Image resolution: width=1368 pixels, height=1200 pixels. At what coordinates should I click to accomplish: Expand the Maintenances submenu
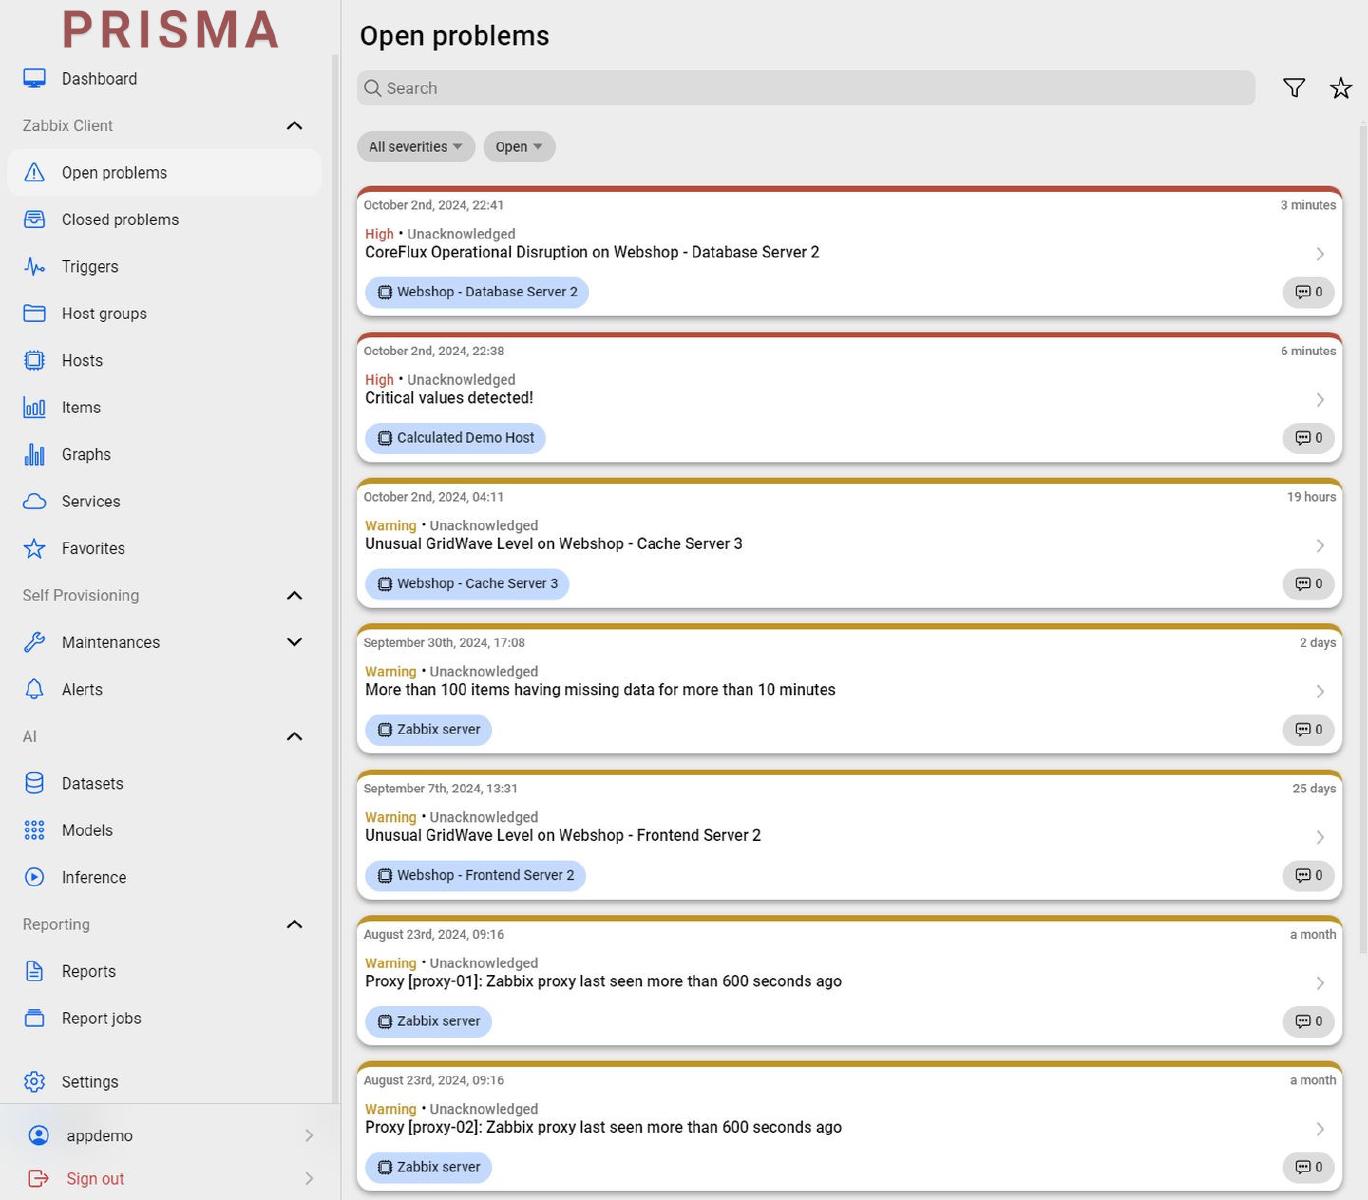point(294,642)
